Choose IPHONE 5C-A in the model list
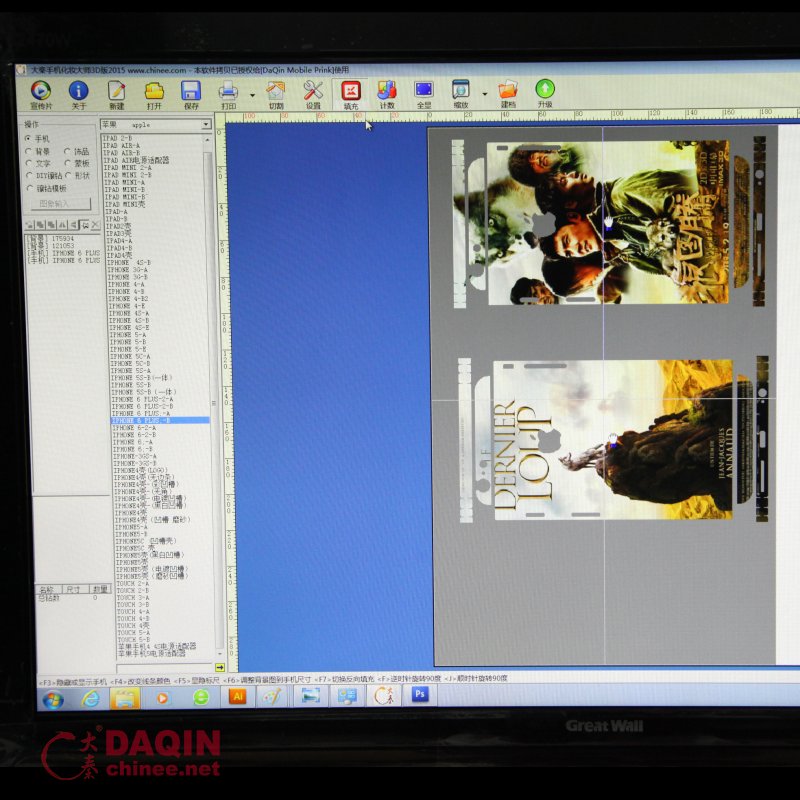 click(x=130, y=356)
